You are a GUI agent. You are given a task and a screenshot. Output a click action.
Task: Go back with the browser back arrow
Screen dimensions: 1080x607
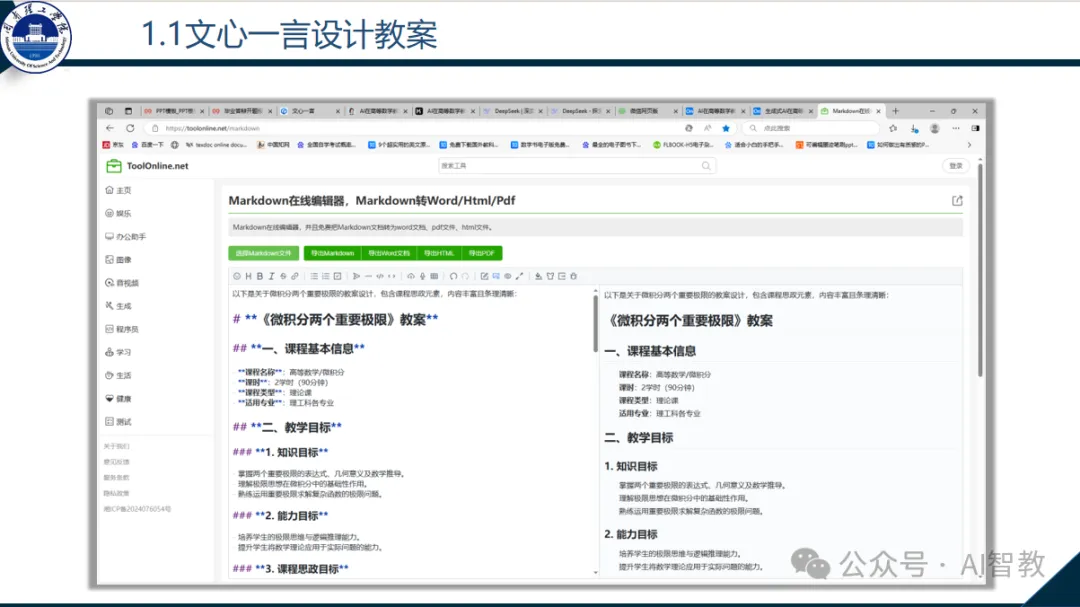(110, 128)
